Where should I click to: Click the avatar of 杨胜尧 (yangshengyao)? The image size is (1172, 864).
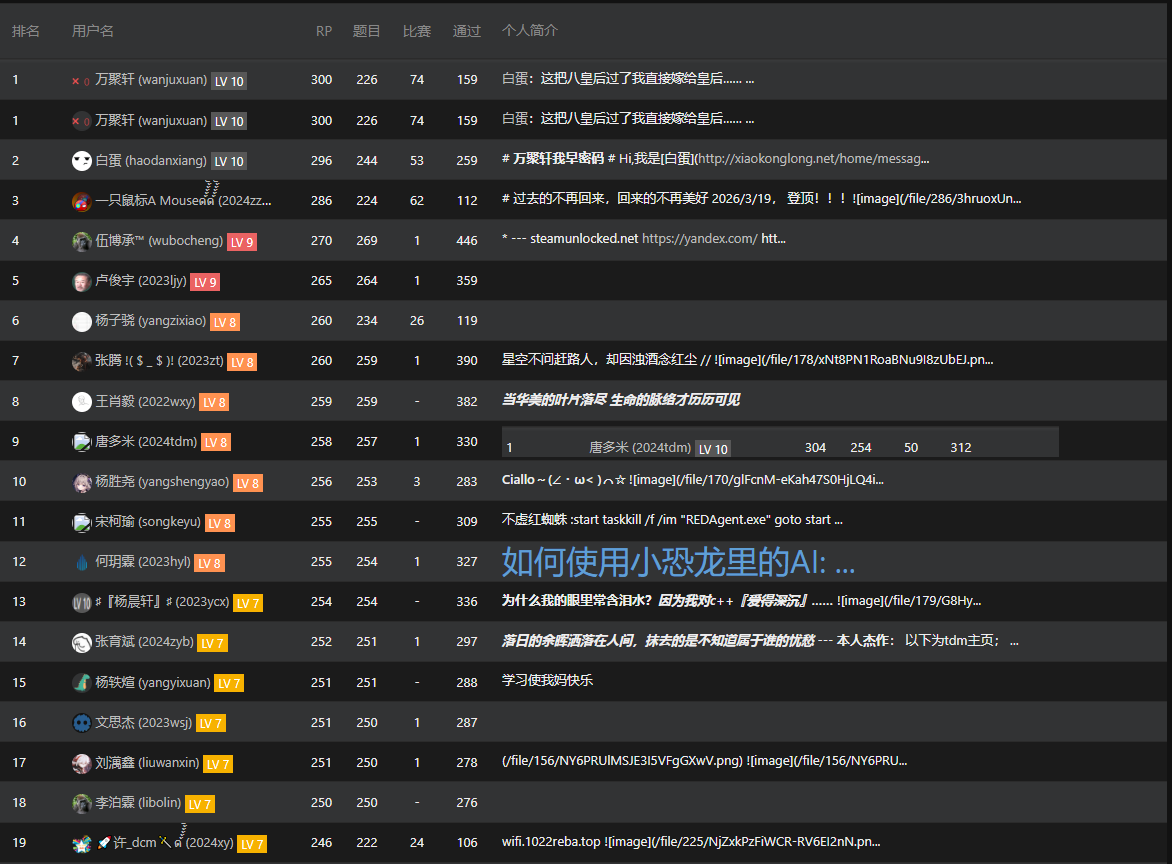(x=81, y=482)
